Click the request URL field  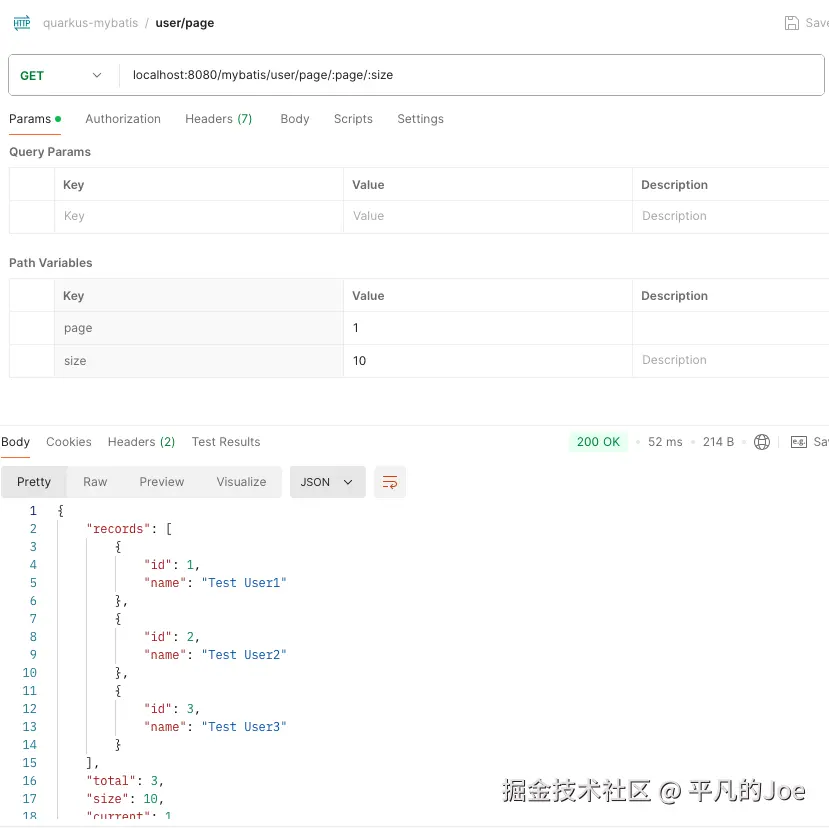coord(472,75)
